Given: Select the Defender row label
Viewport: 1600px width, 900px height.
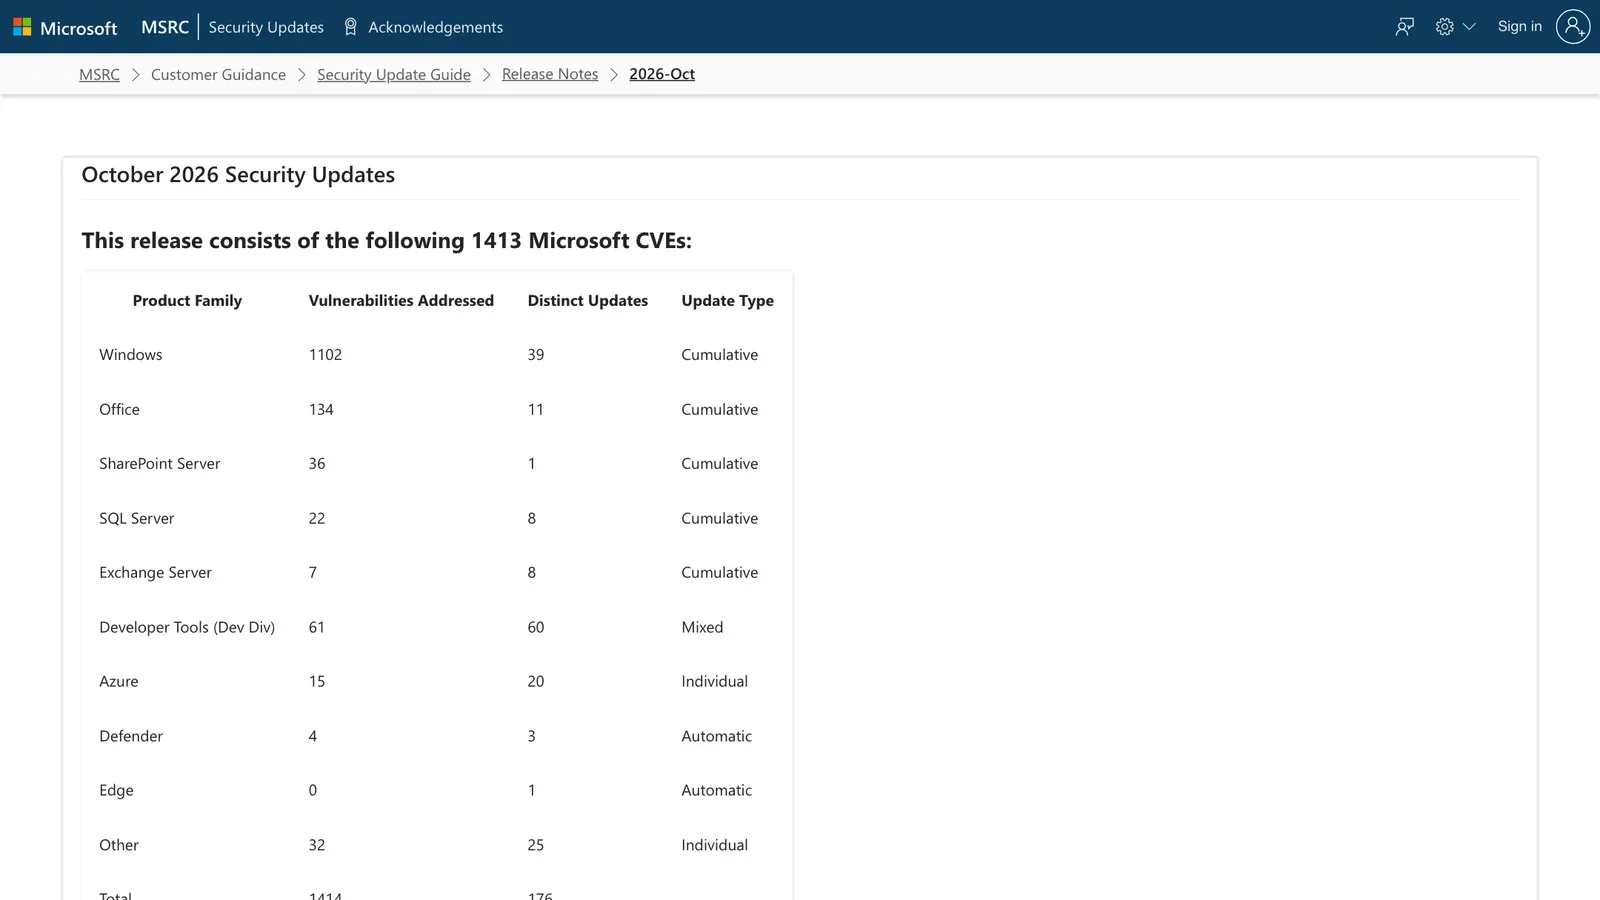Looking at the screenshot, I should point(131,737).
